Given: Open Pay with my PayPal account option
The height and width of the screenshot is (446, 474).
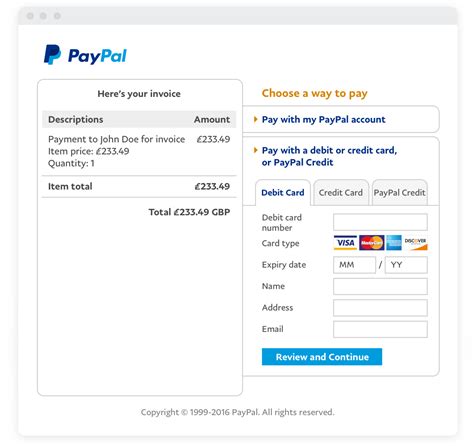Looking at the screenshot, I should click(323, 119).
